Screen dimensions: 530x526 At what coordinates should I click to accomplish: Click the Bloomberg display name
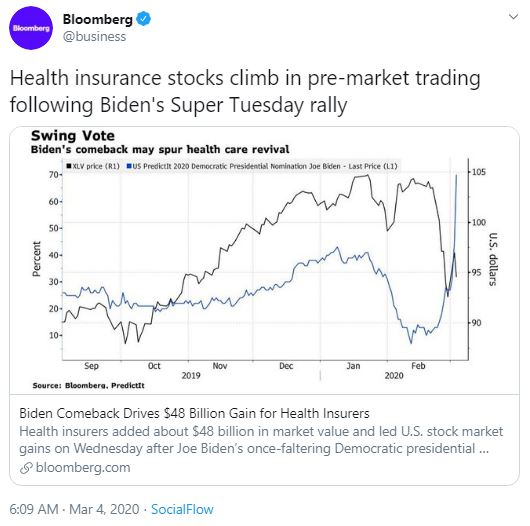click(x=98, y=19)
